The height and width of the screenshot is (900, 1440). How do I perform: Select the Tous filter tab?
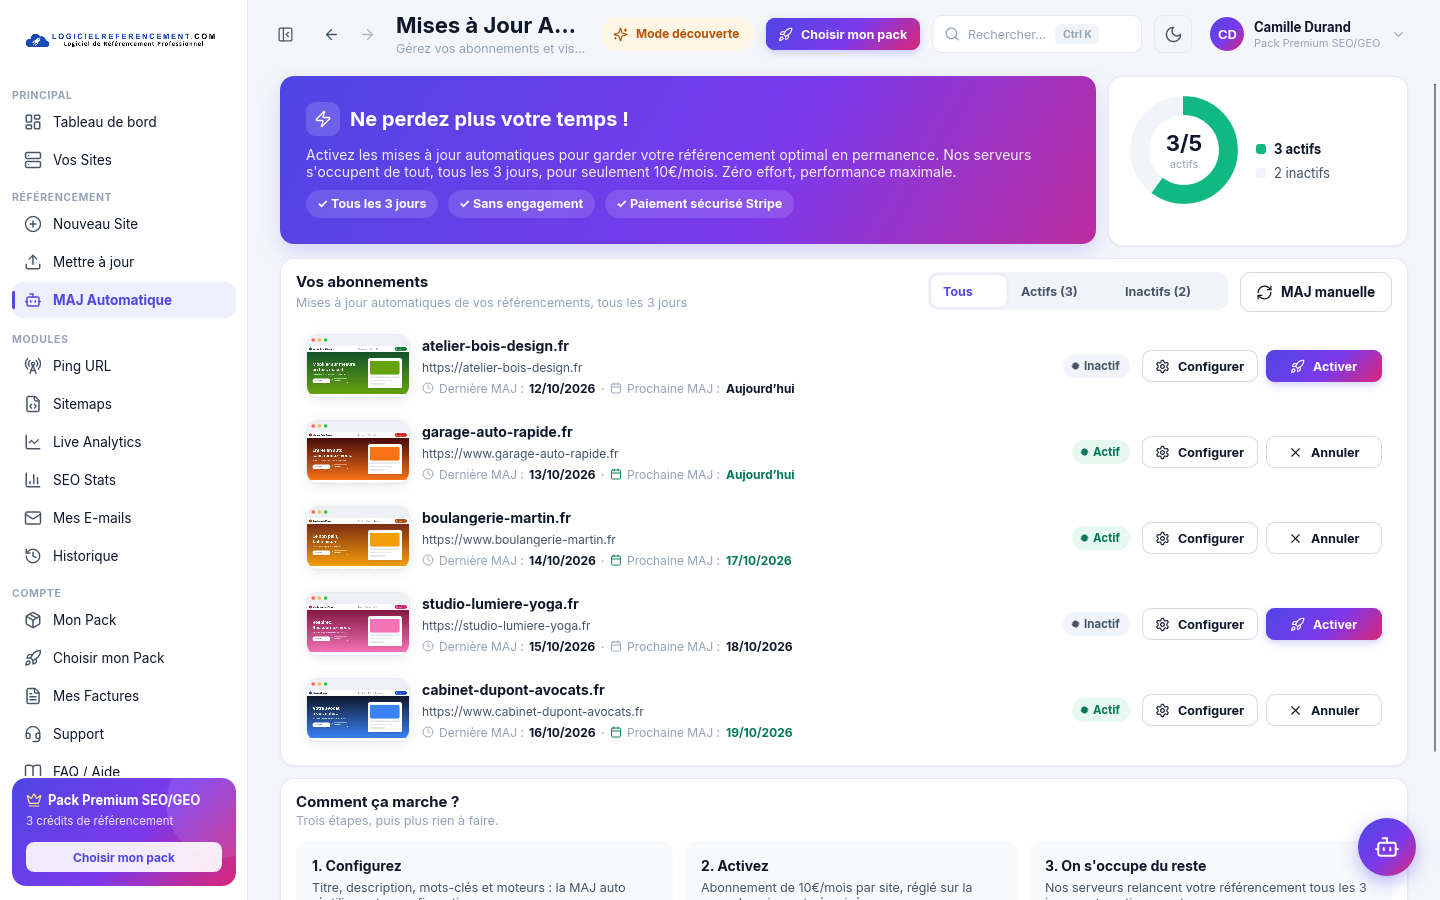pos(968,292)
